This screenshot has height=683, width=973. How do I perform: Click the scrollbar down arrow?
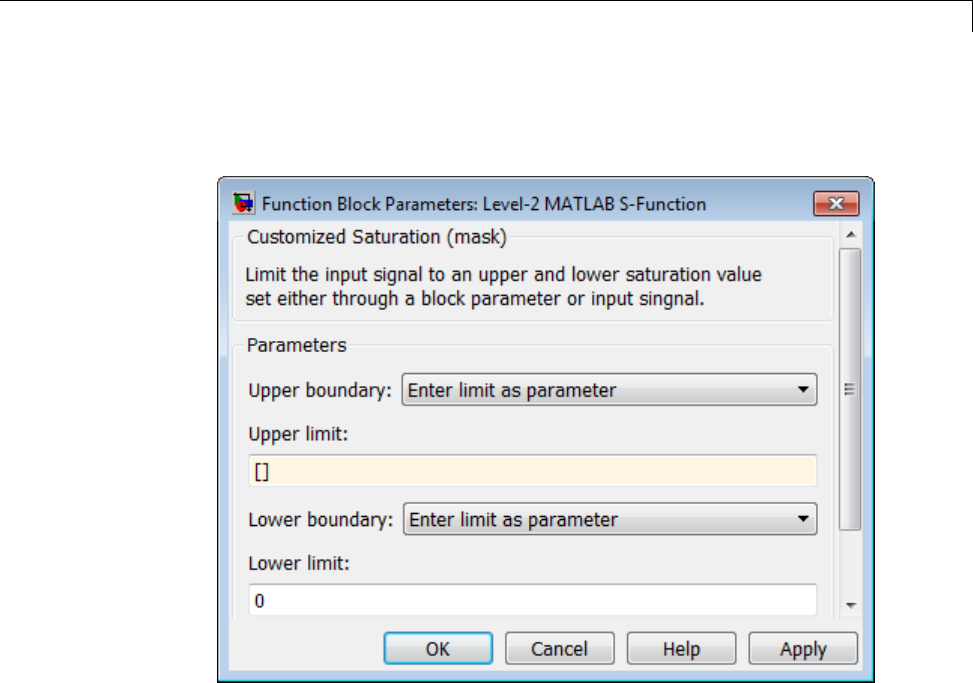click(850, 605)
